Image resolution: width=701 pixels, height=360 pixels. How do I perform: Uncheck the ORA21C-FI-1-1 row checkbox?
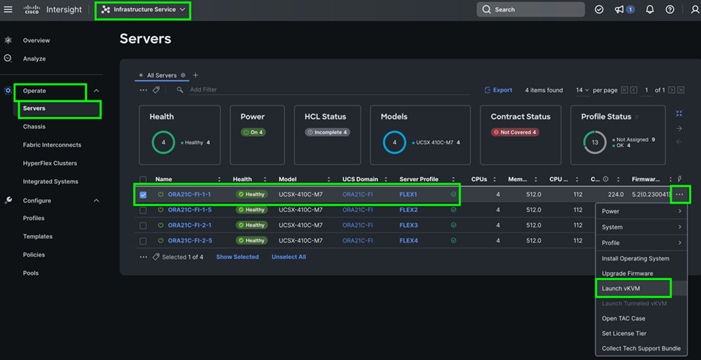[143, 195]
